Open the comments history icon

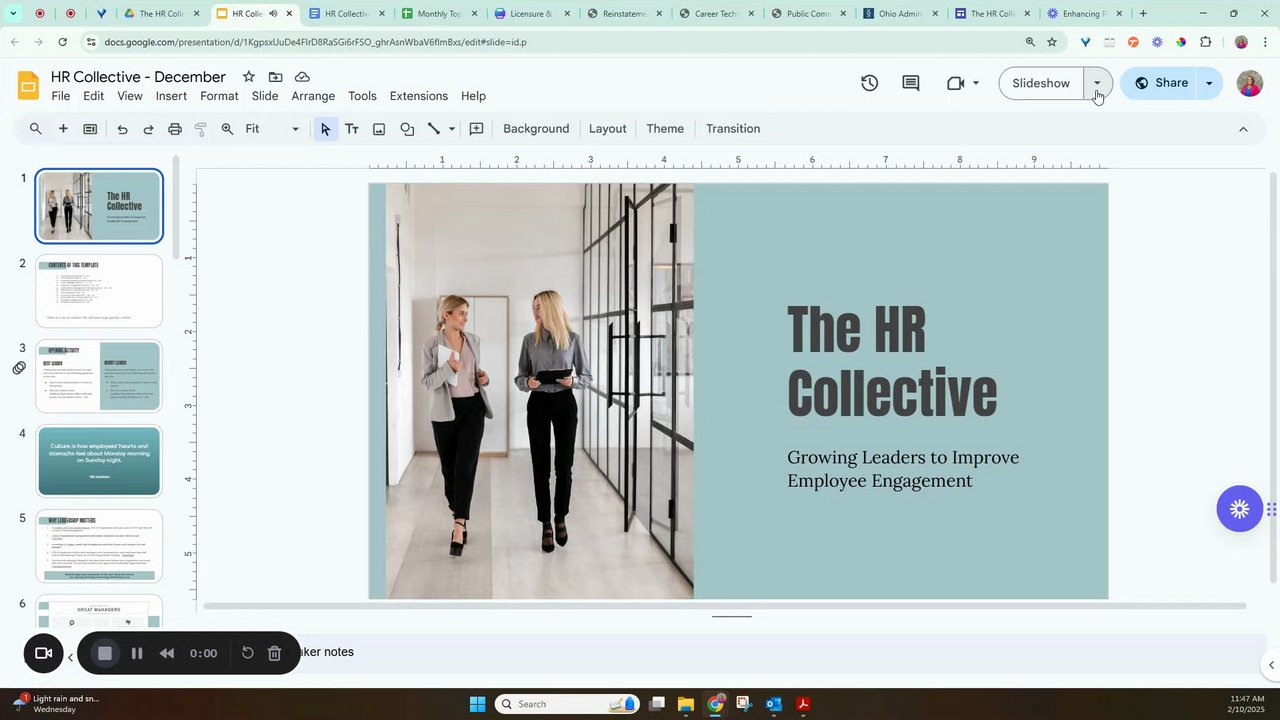pos(911,83)
